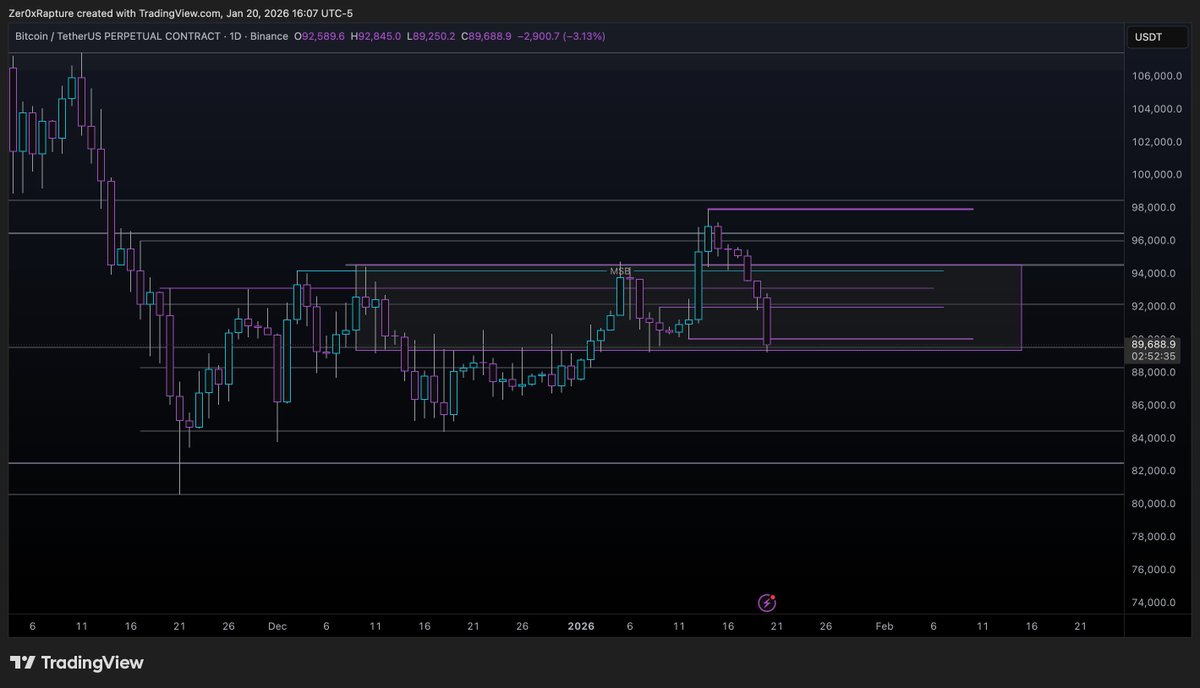The image size is (1200, 688).
Task: Click the lightning bolt event icon
Action: [767, 602]
